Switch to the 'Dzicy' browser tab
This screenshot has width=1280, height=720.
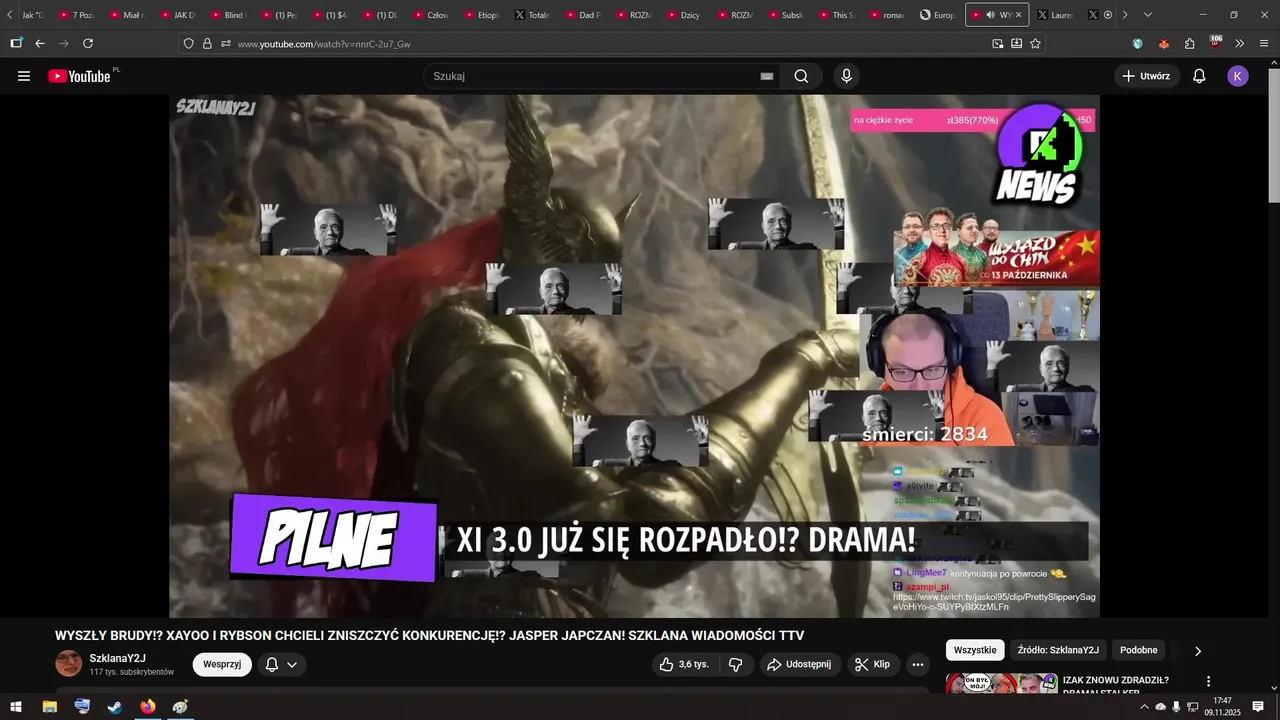684,15
